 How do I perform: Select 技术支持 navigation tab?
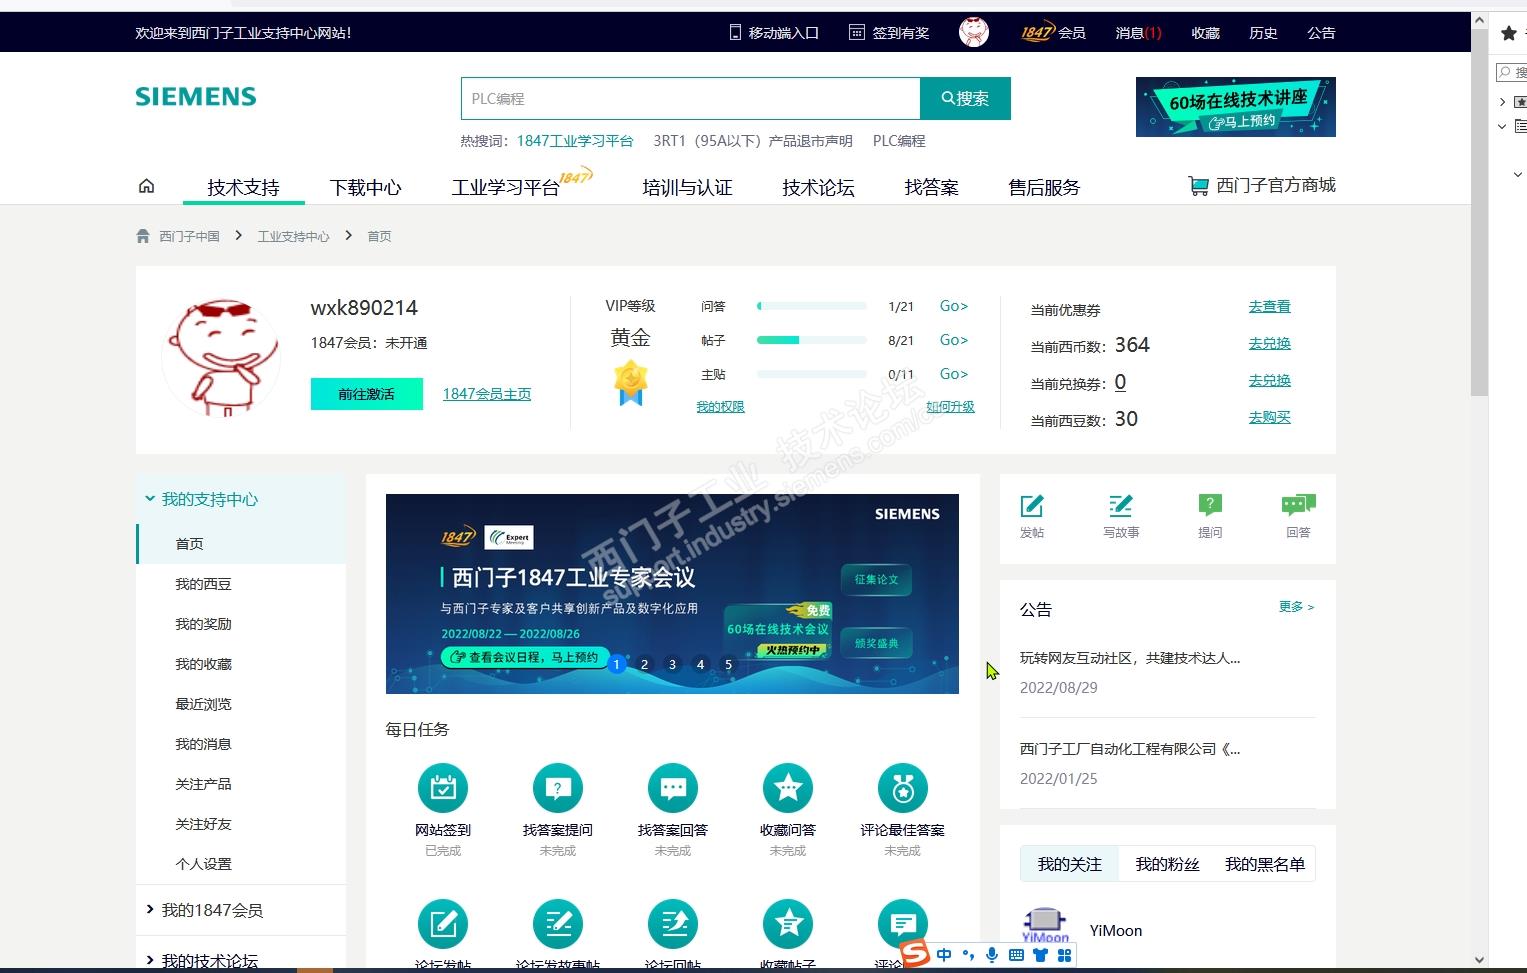coord(243,187)
